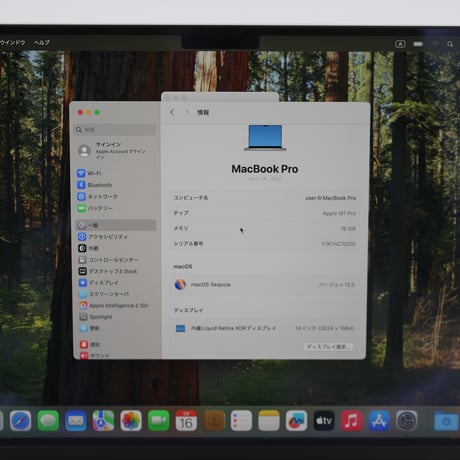Click the メモリ label

(x=181, y=228)
